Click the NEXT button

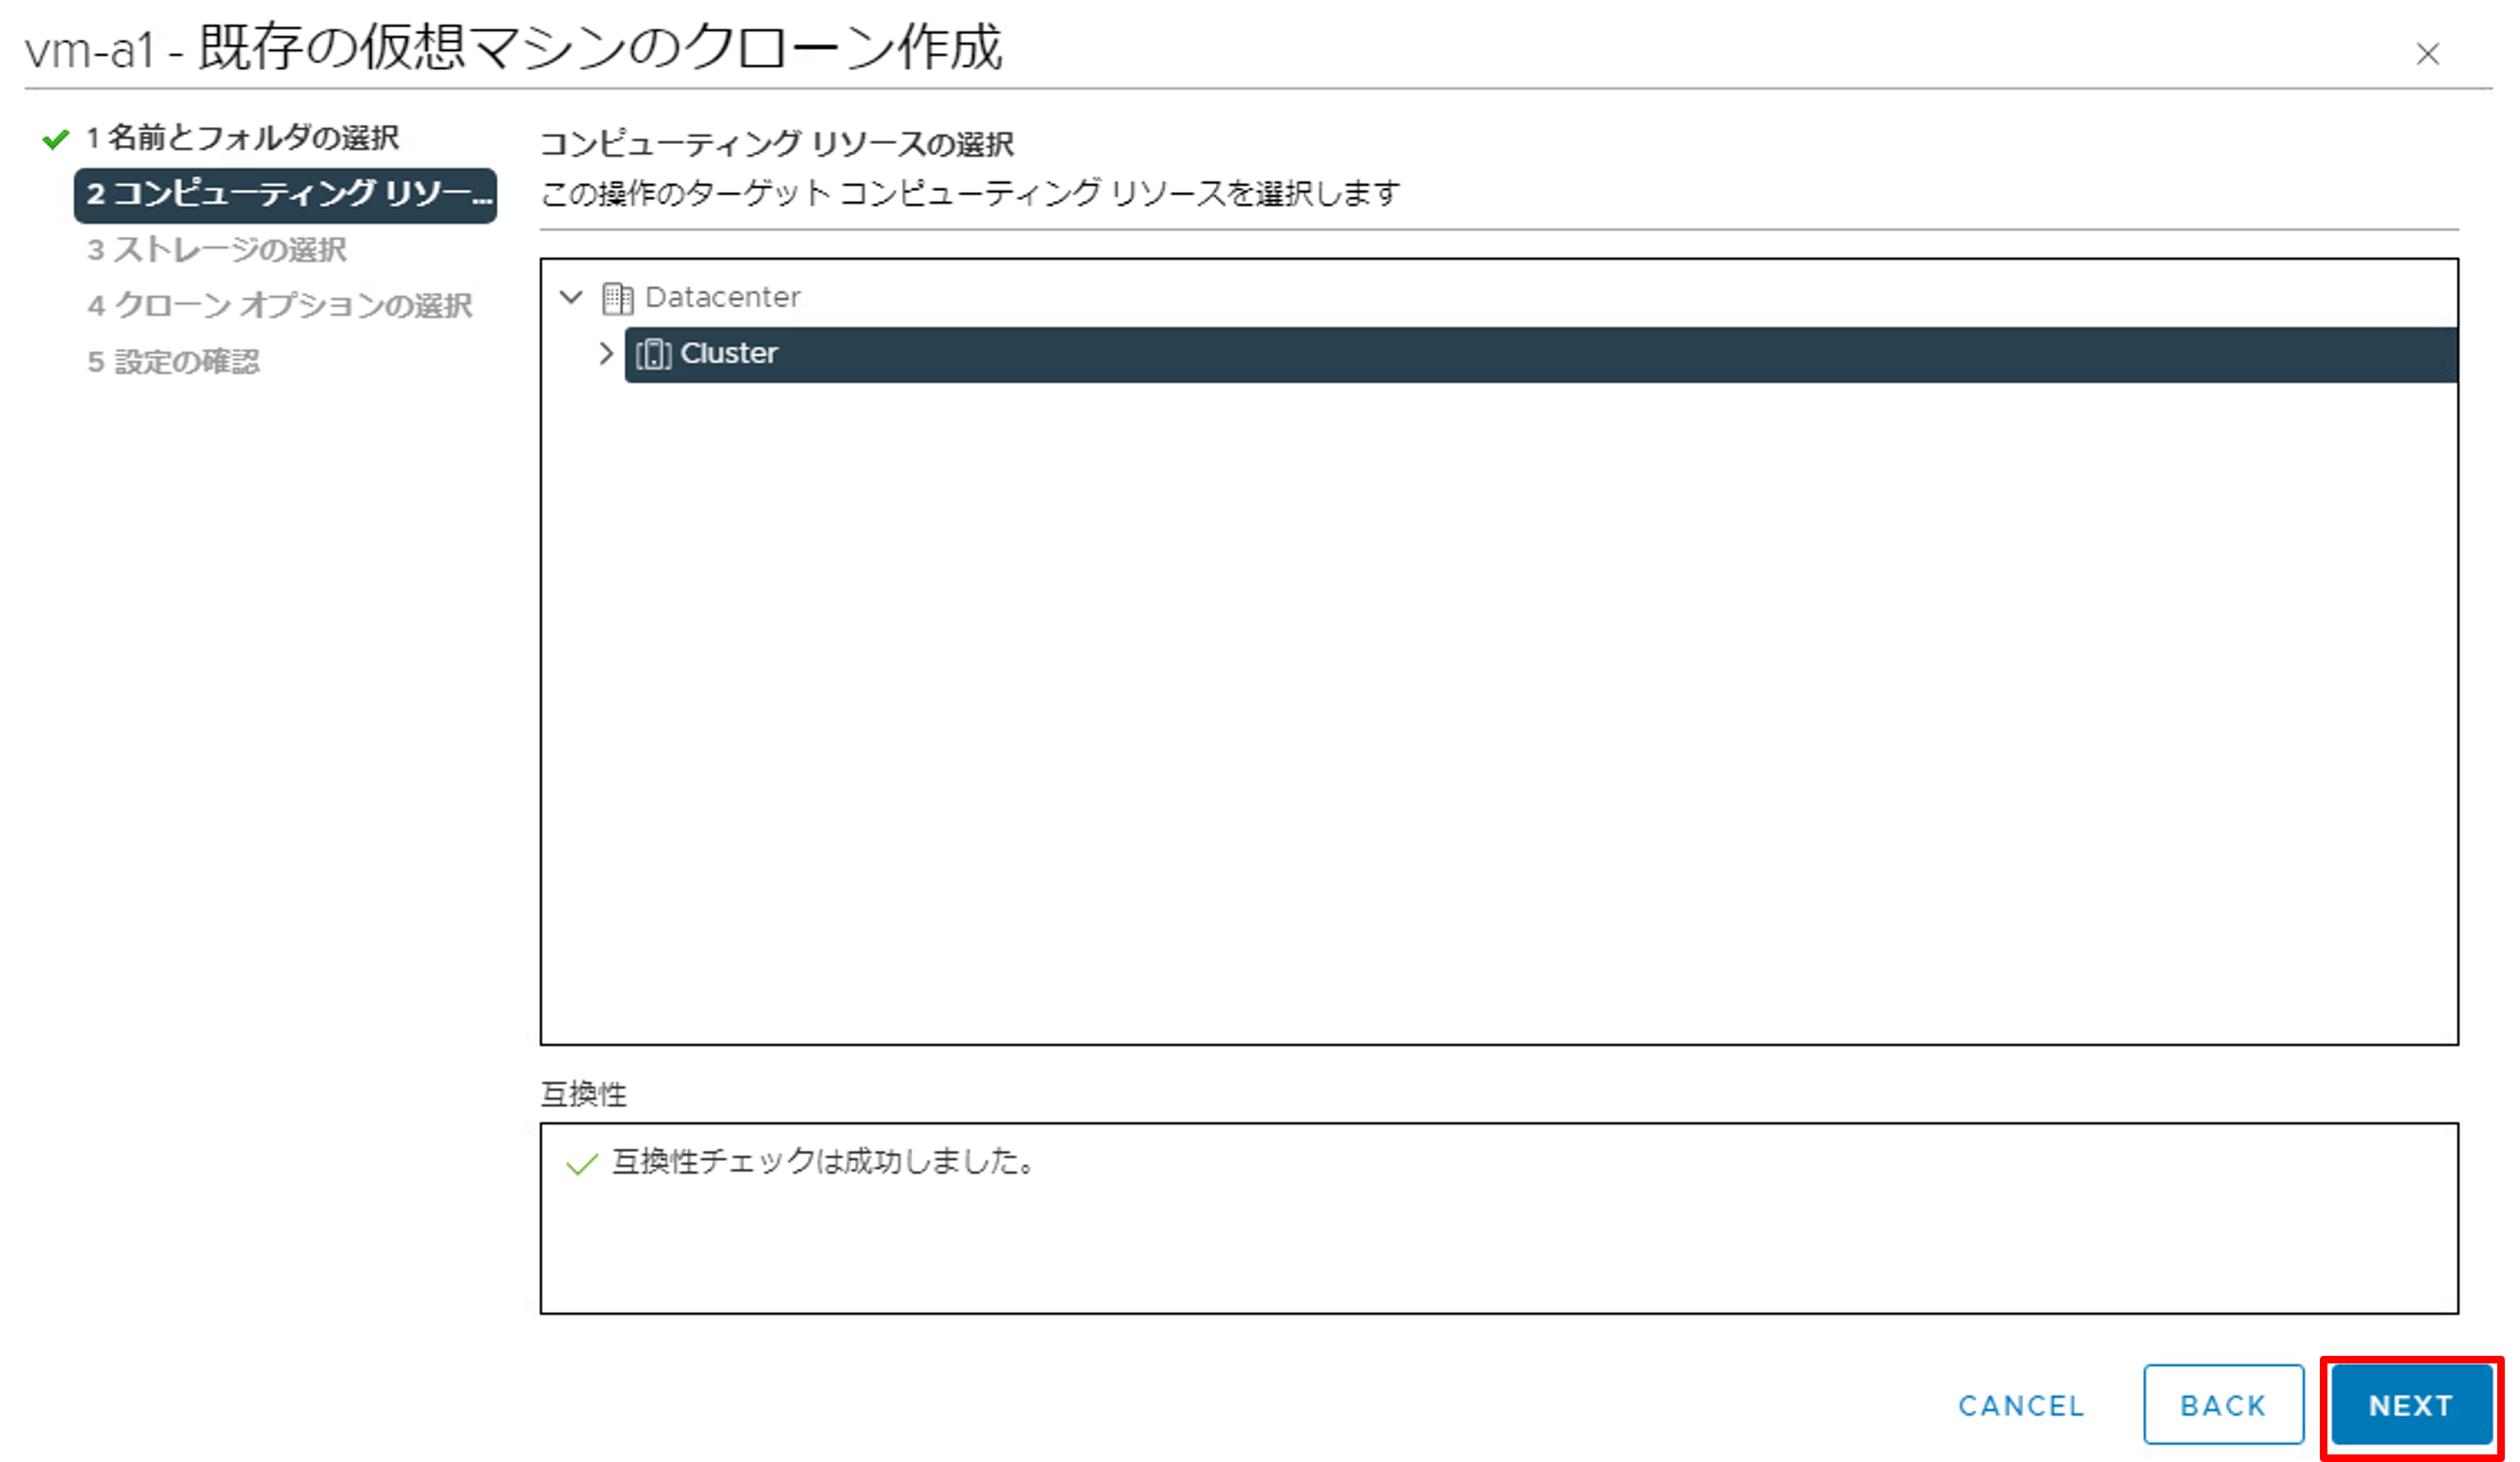(2411, 1405)
